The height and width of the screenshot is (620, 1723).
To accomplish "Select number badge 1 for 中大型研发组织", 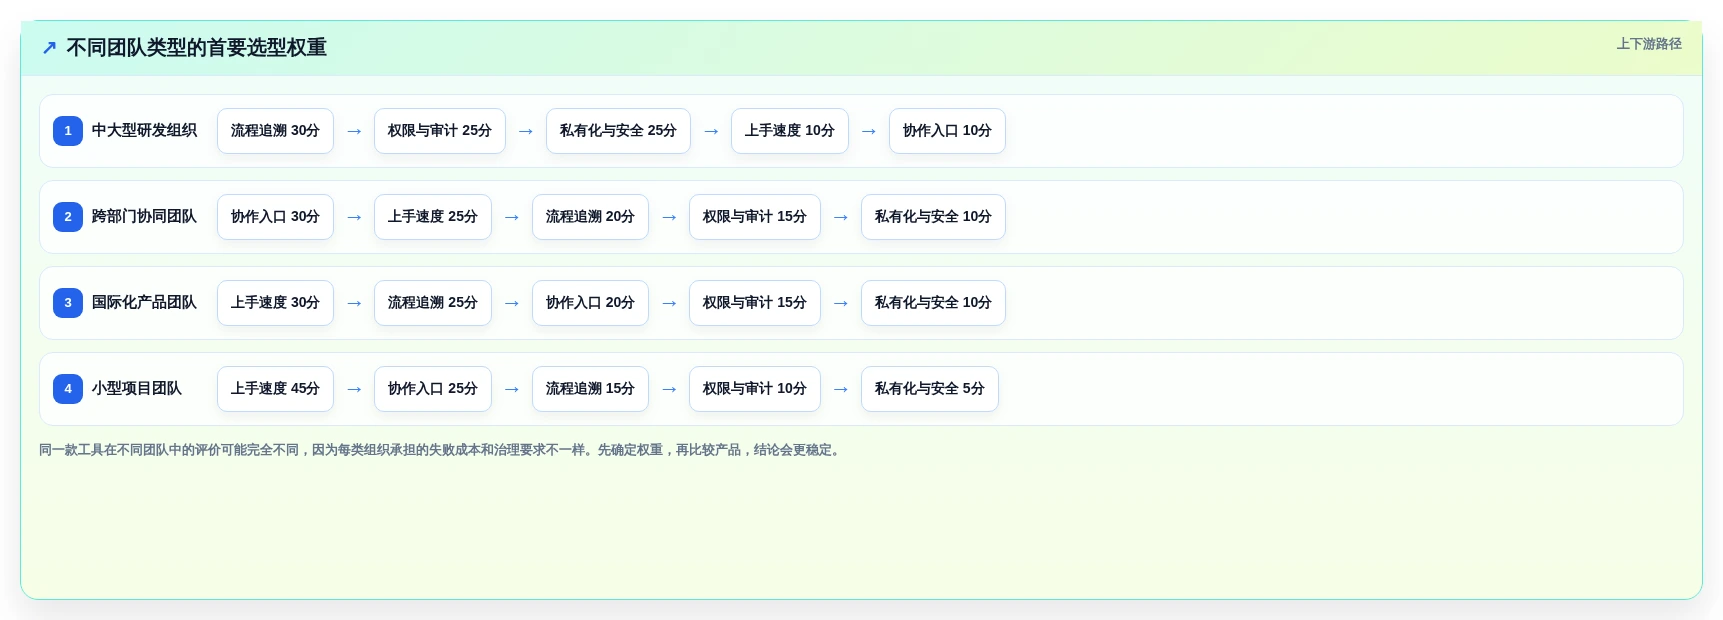I will [68, 131].
